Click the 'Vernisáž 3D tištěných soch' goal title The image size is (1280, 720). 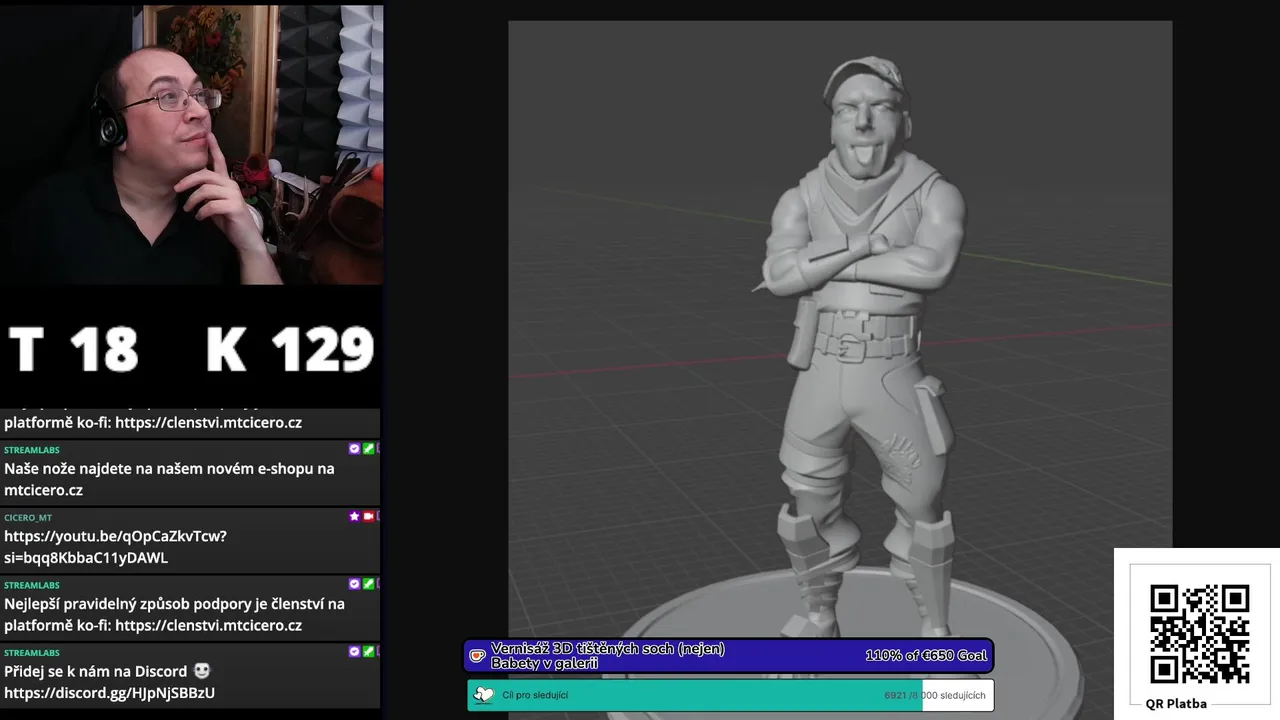pos(608,656)
